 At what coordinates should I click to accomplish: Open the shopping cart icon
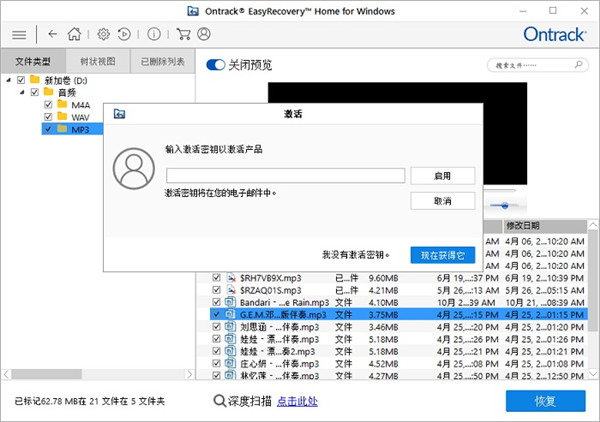183,34
